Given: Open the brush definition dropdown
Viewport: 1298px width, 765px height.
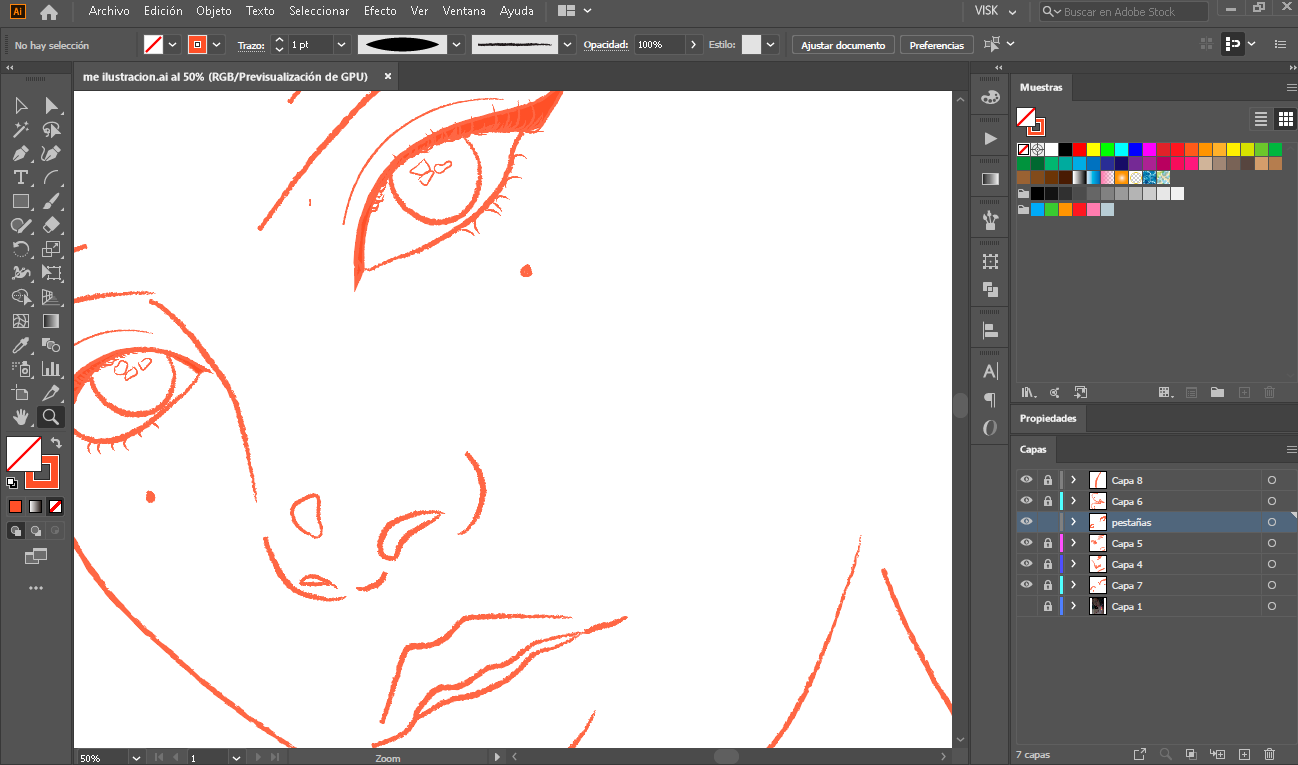Looking at the screenshot, I should [x=569, y=45].
